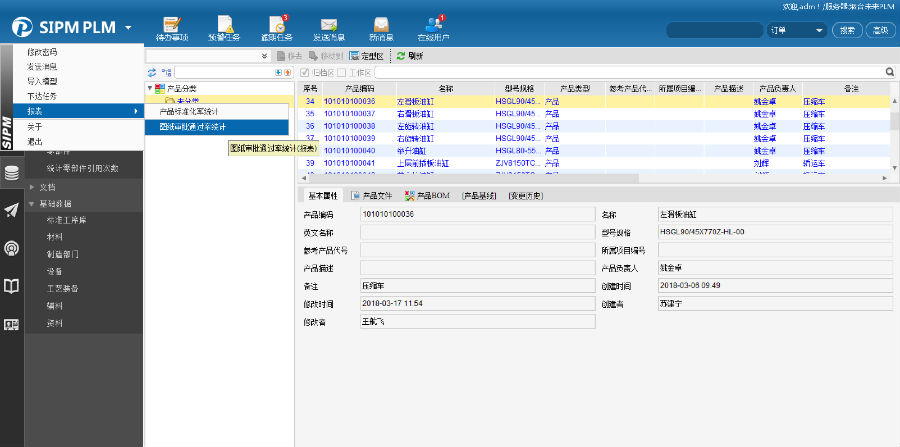Click the 搜索 search button
900x447 pixels.
pos(847,30)
